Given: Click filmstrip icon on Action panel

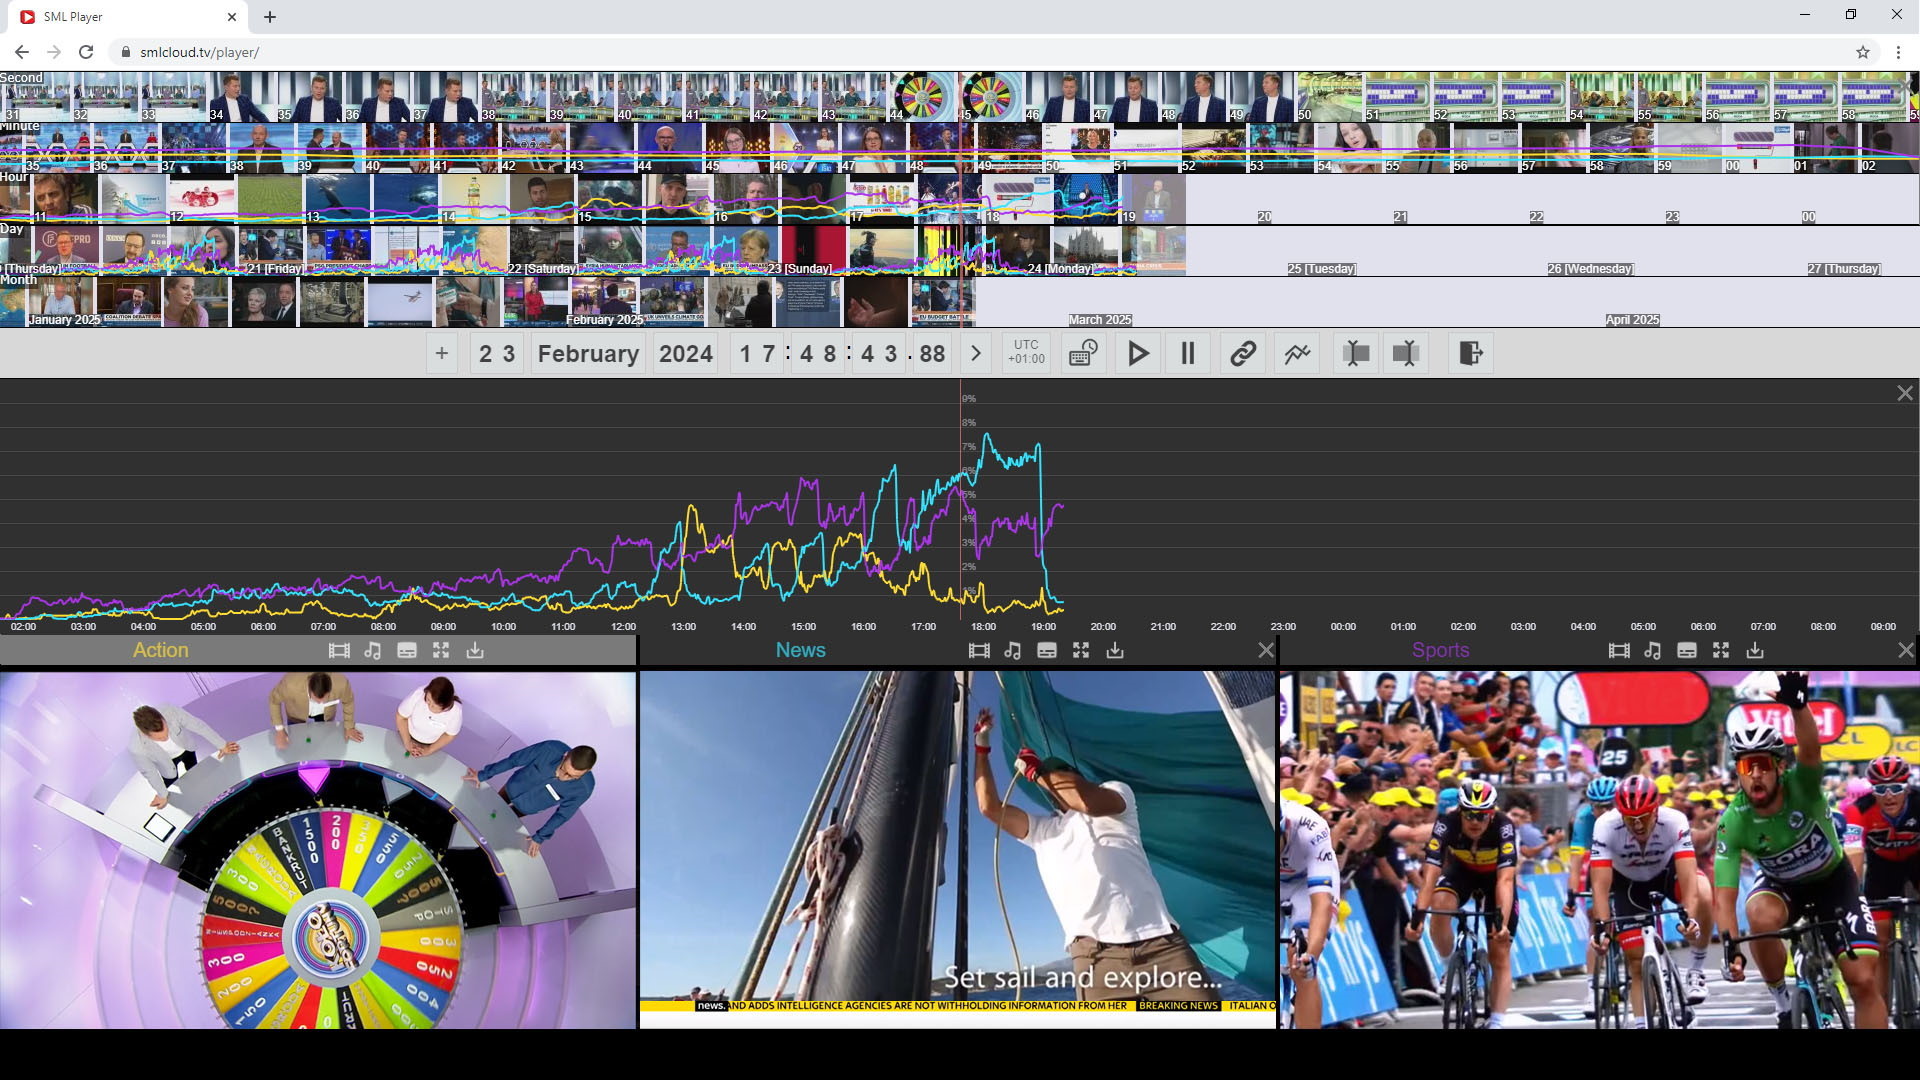Looking at the screenshot, I should tap(339, 651).
